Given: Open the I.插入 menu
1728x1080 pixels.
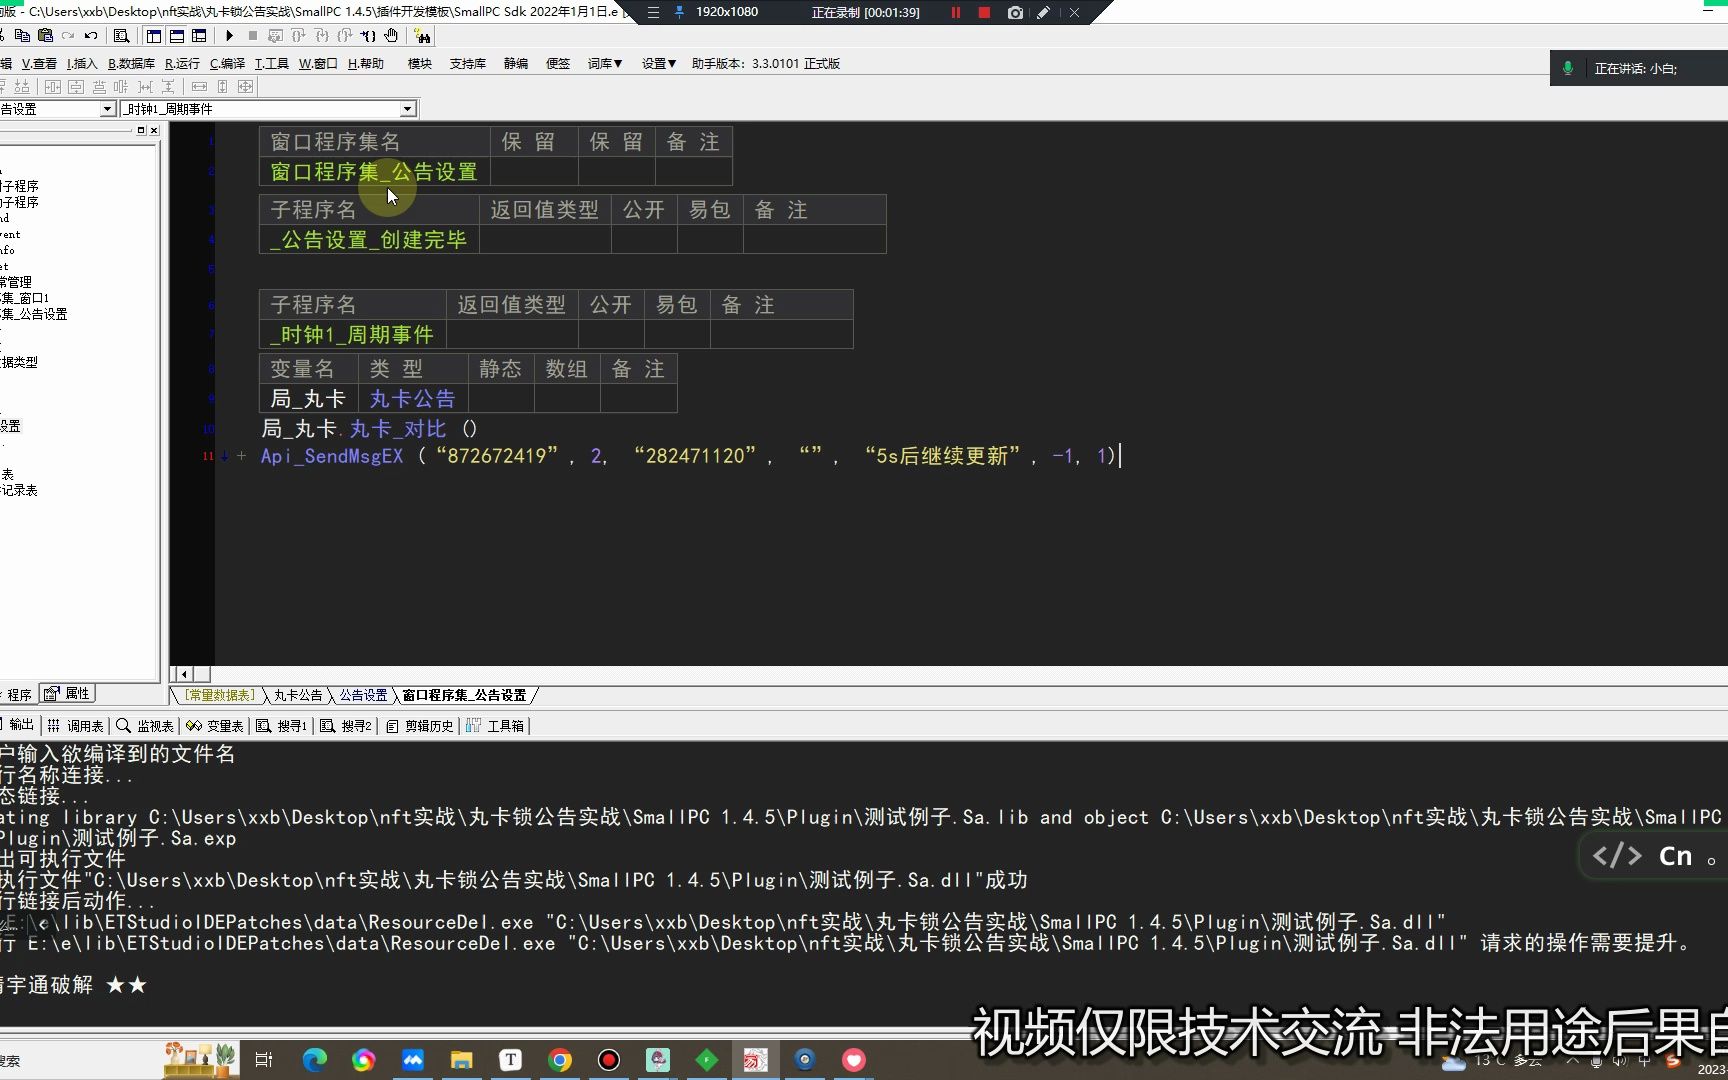Looking at the screenshot, I should point(82,63).
